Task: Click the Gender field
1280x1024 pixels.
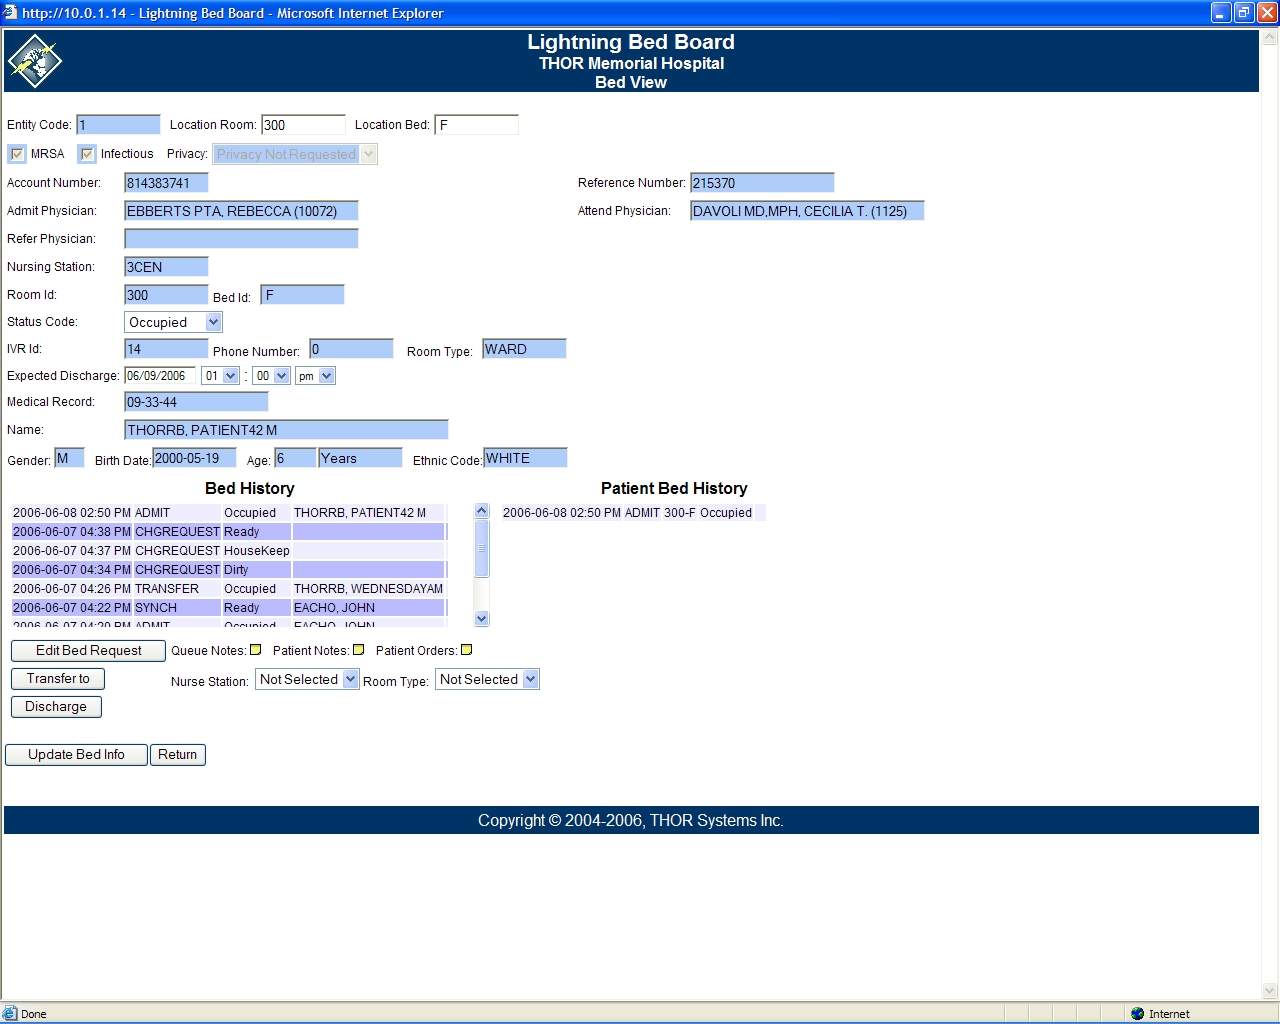Action: pos(69,458)
